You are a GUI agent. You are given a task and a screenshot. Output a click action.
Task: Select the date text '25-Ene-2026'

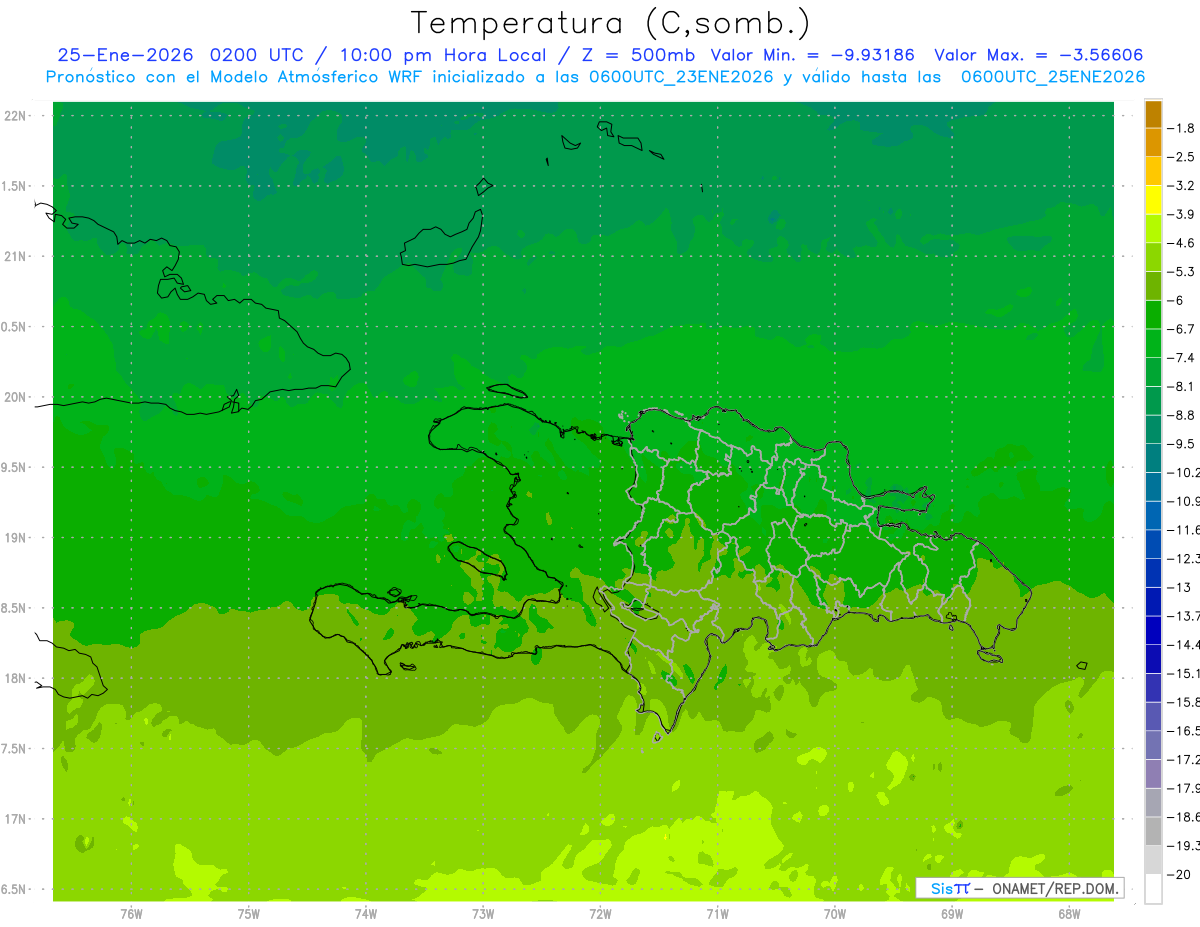tap(126, 55)
